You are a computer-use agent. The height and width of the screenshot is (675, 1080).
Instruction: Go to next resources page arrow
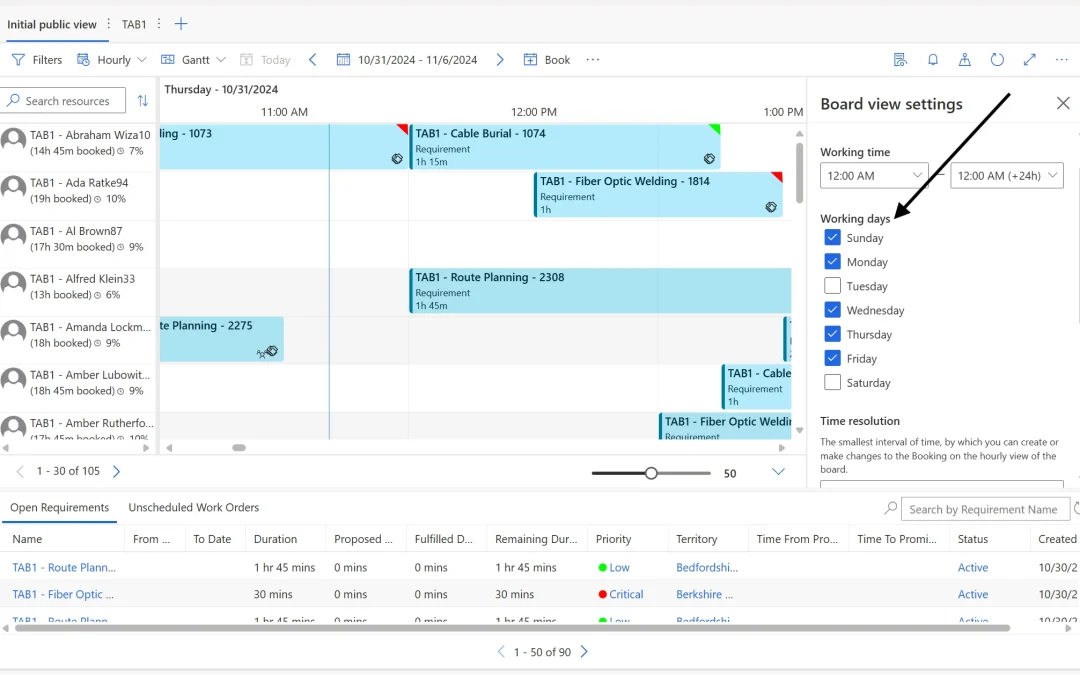coord(116,471)
